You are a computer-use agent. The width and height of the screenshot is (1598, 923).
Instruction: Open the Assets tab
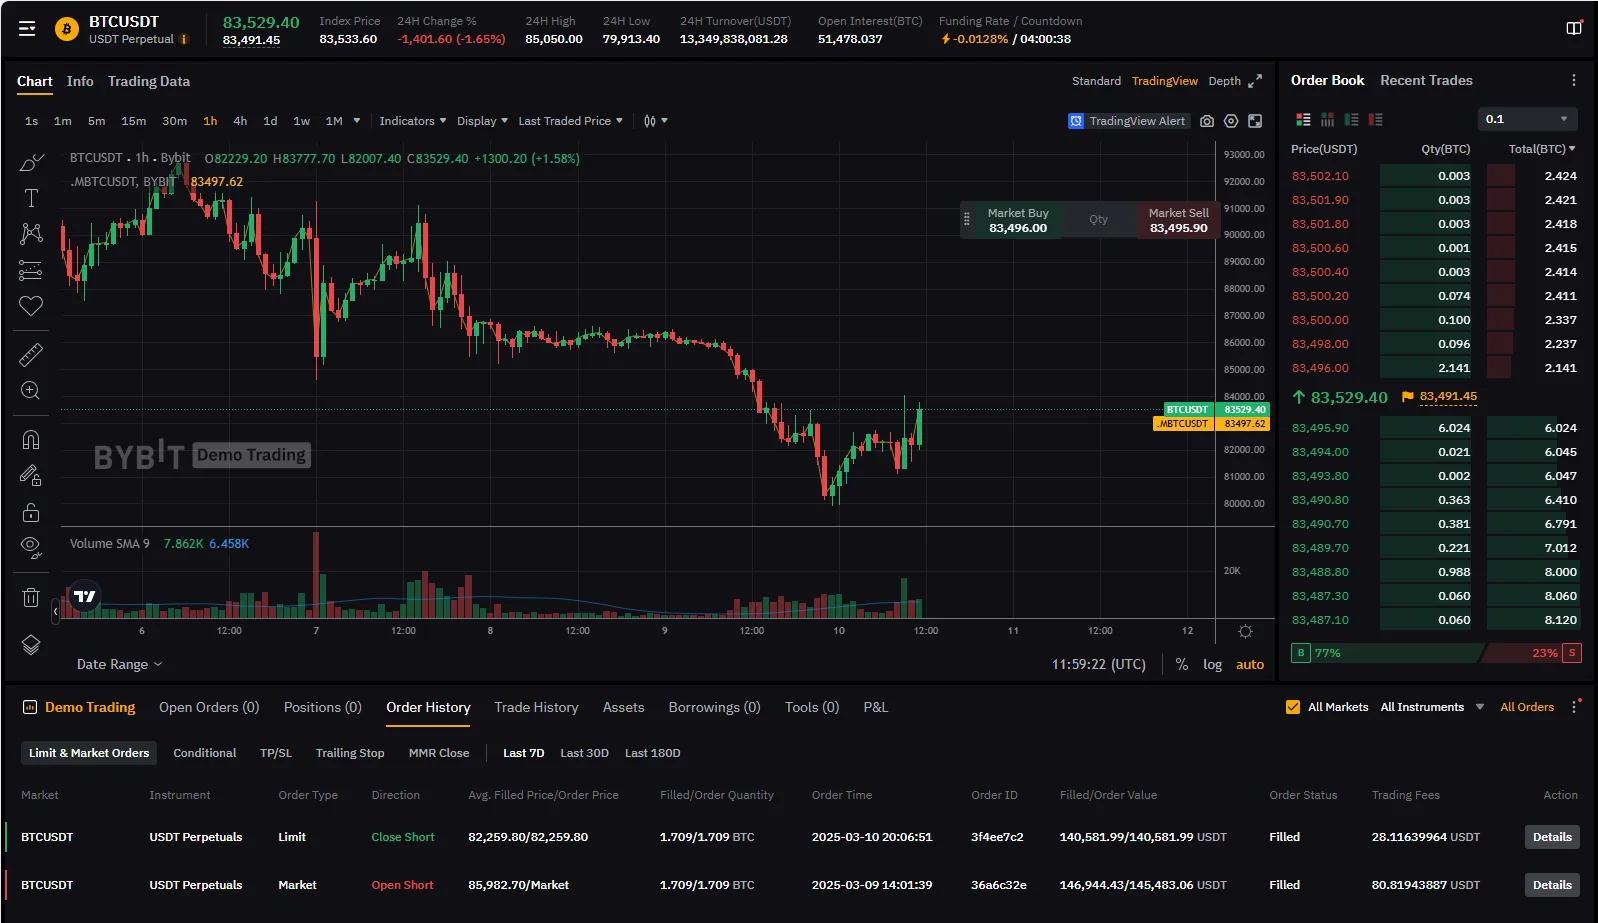(x=623, y=707)
